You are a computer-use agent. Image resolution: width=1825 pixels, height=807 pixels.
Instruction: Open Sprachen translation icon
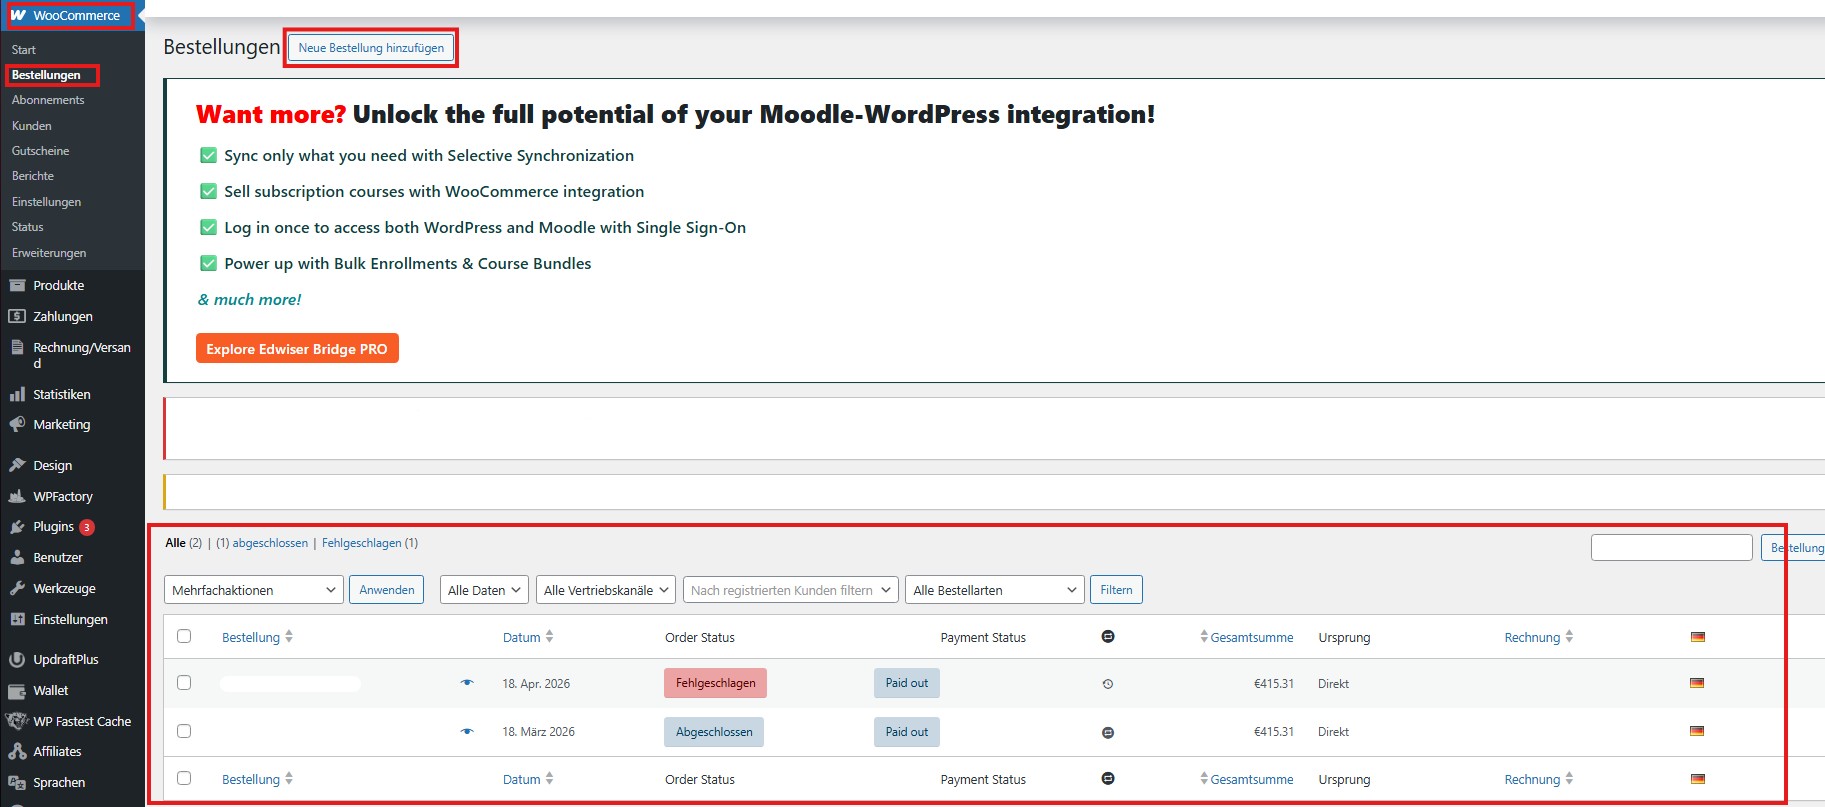(x=17, y=782)
